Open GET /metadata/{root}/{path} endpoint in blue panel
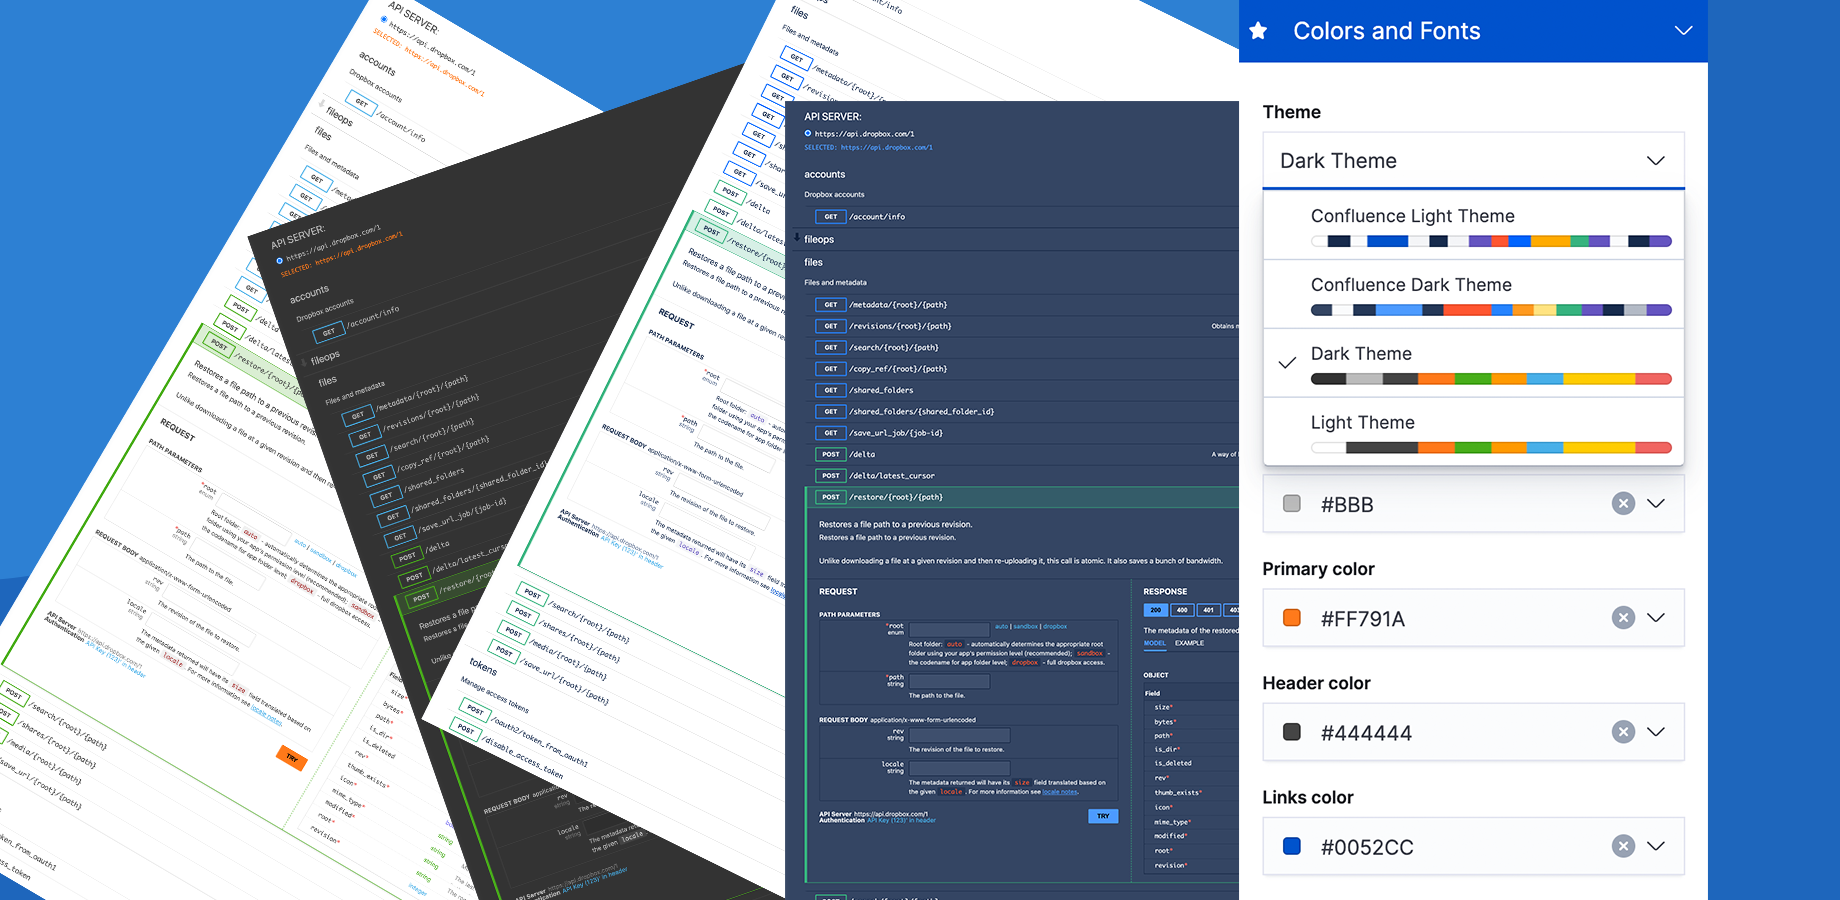Viewport: 1840px width, 900px height. (1022, 305)
